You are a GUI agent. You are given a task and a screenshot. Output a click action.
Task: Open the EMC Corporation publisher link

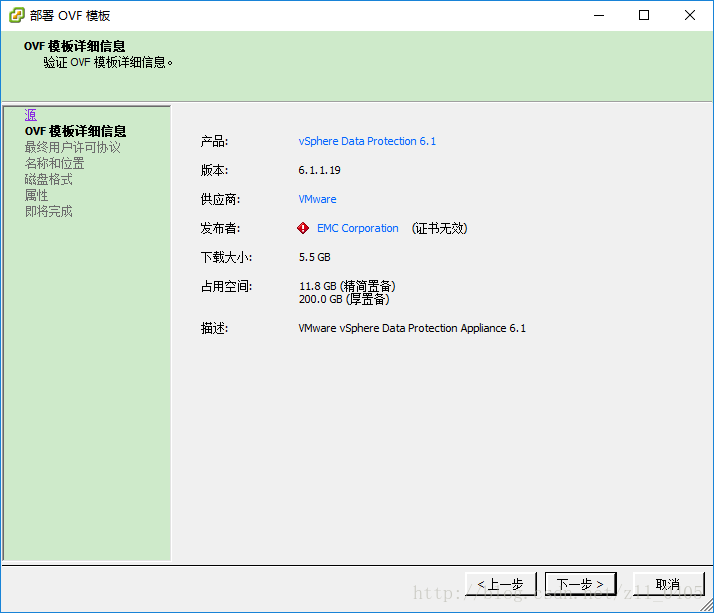tap(357, 228)
